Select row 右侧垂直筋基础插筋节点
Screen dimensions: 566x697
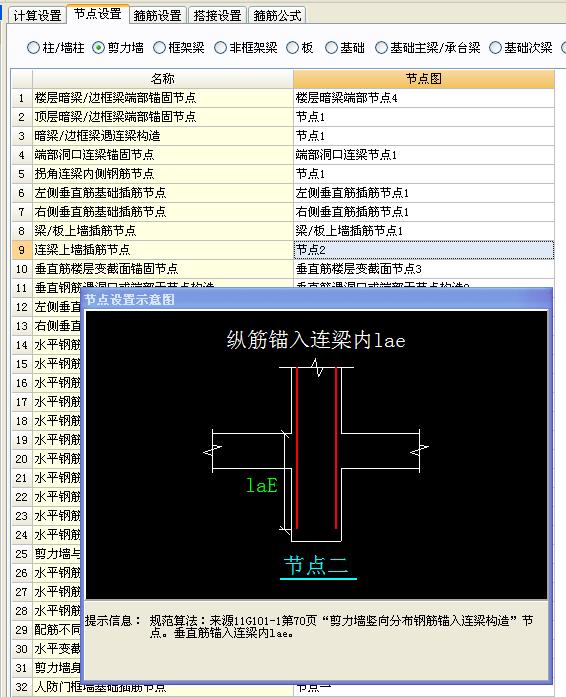pyautogui.click(x=163, y=212)
